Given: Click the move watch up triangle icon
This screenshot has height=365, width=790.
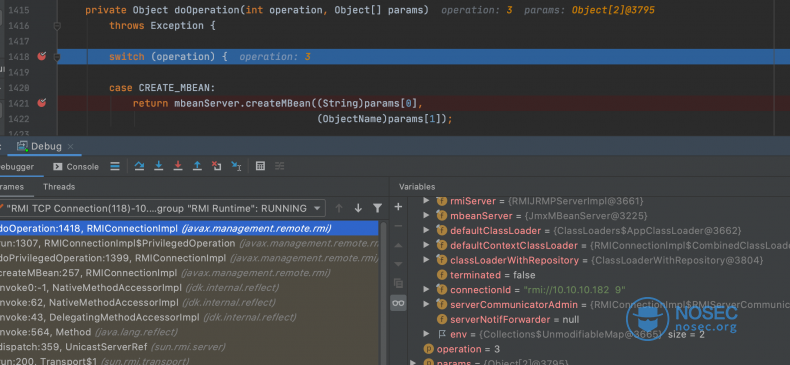Looking at the screenshot, I should (x=398, y=246).
